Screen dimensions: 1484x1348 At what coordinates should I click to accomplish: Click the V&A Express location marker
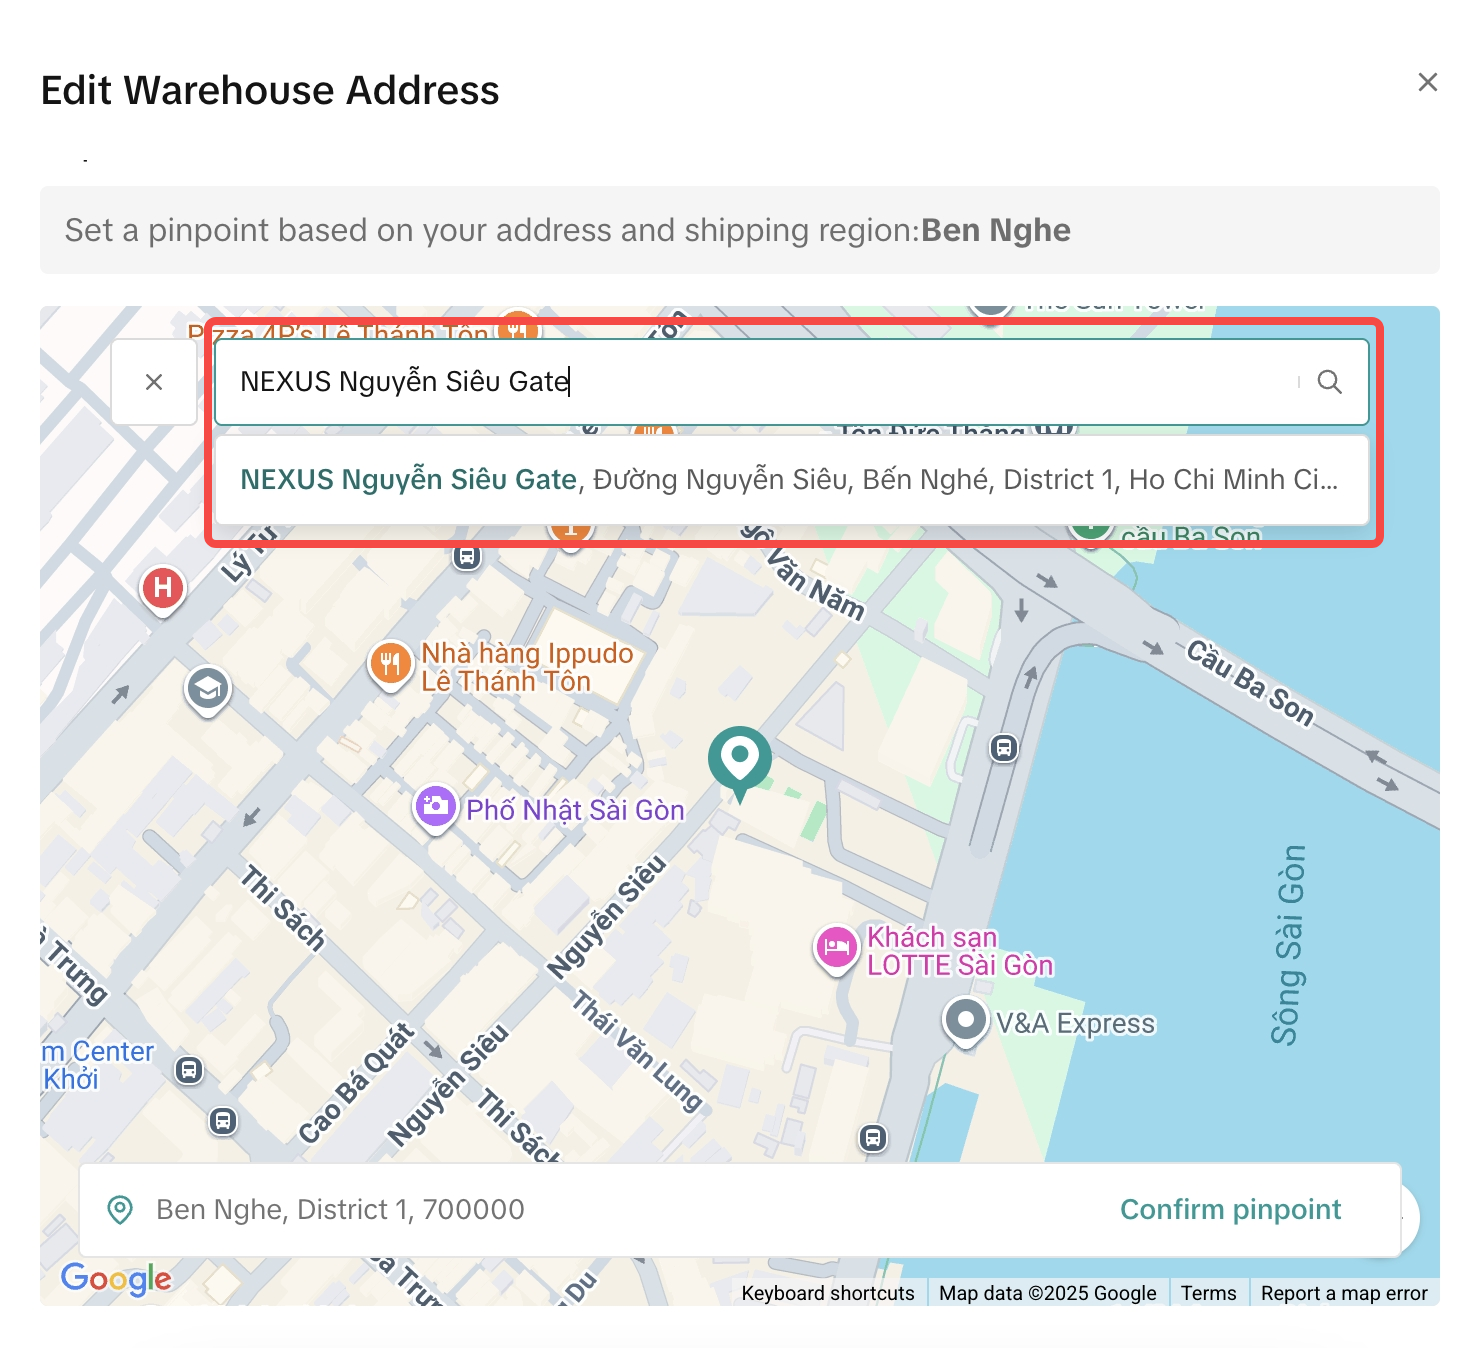[965, 1022]
